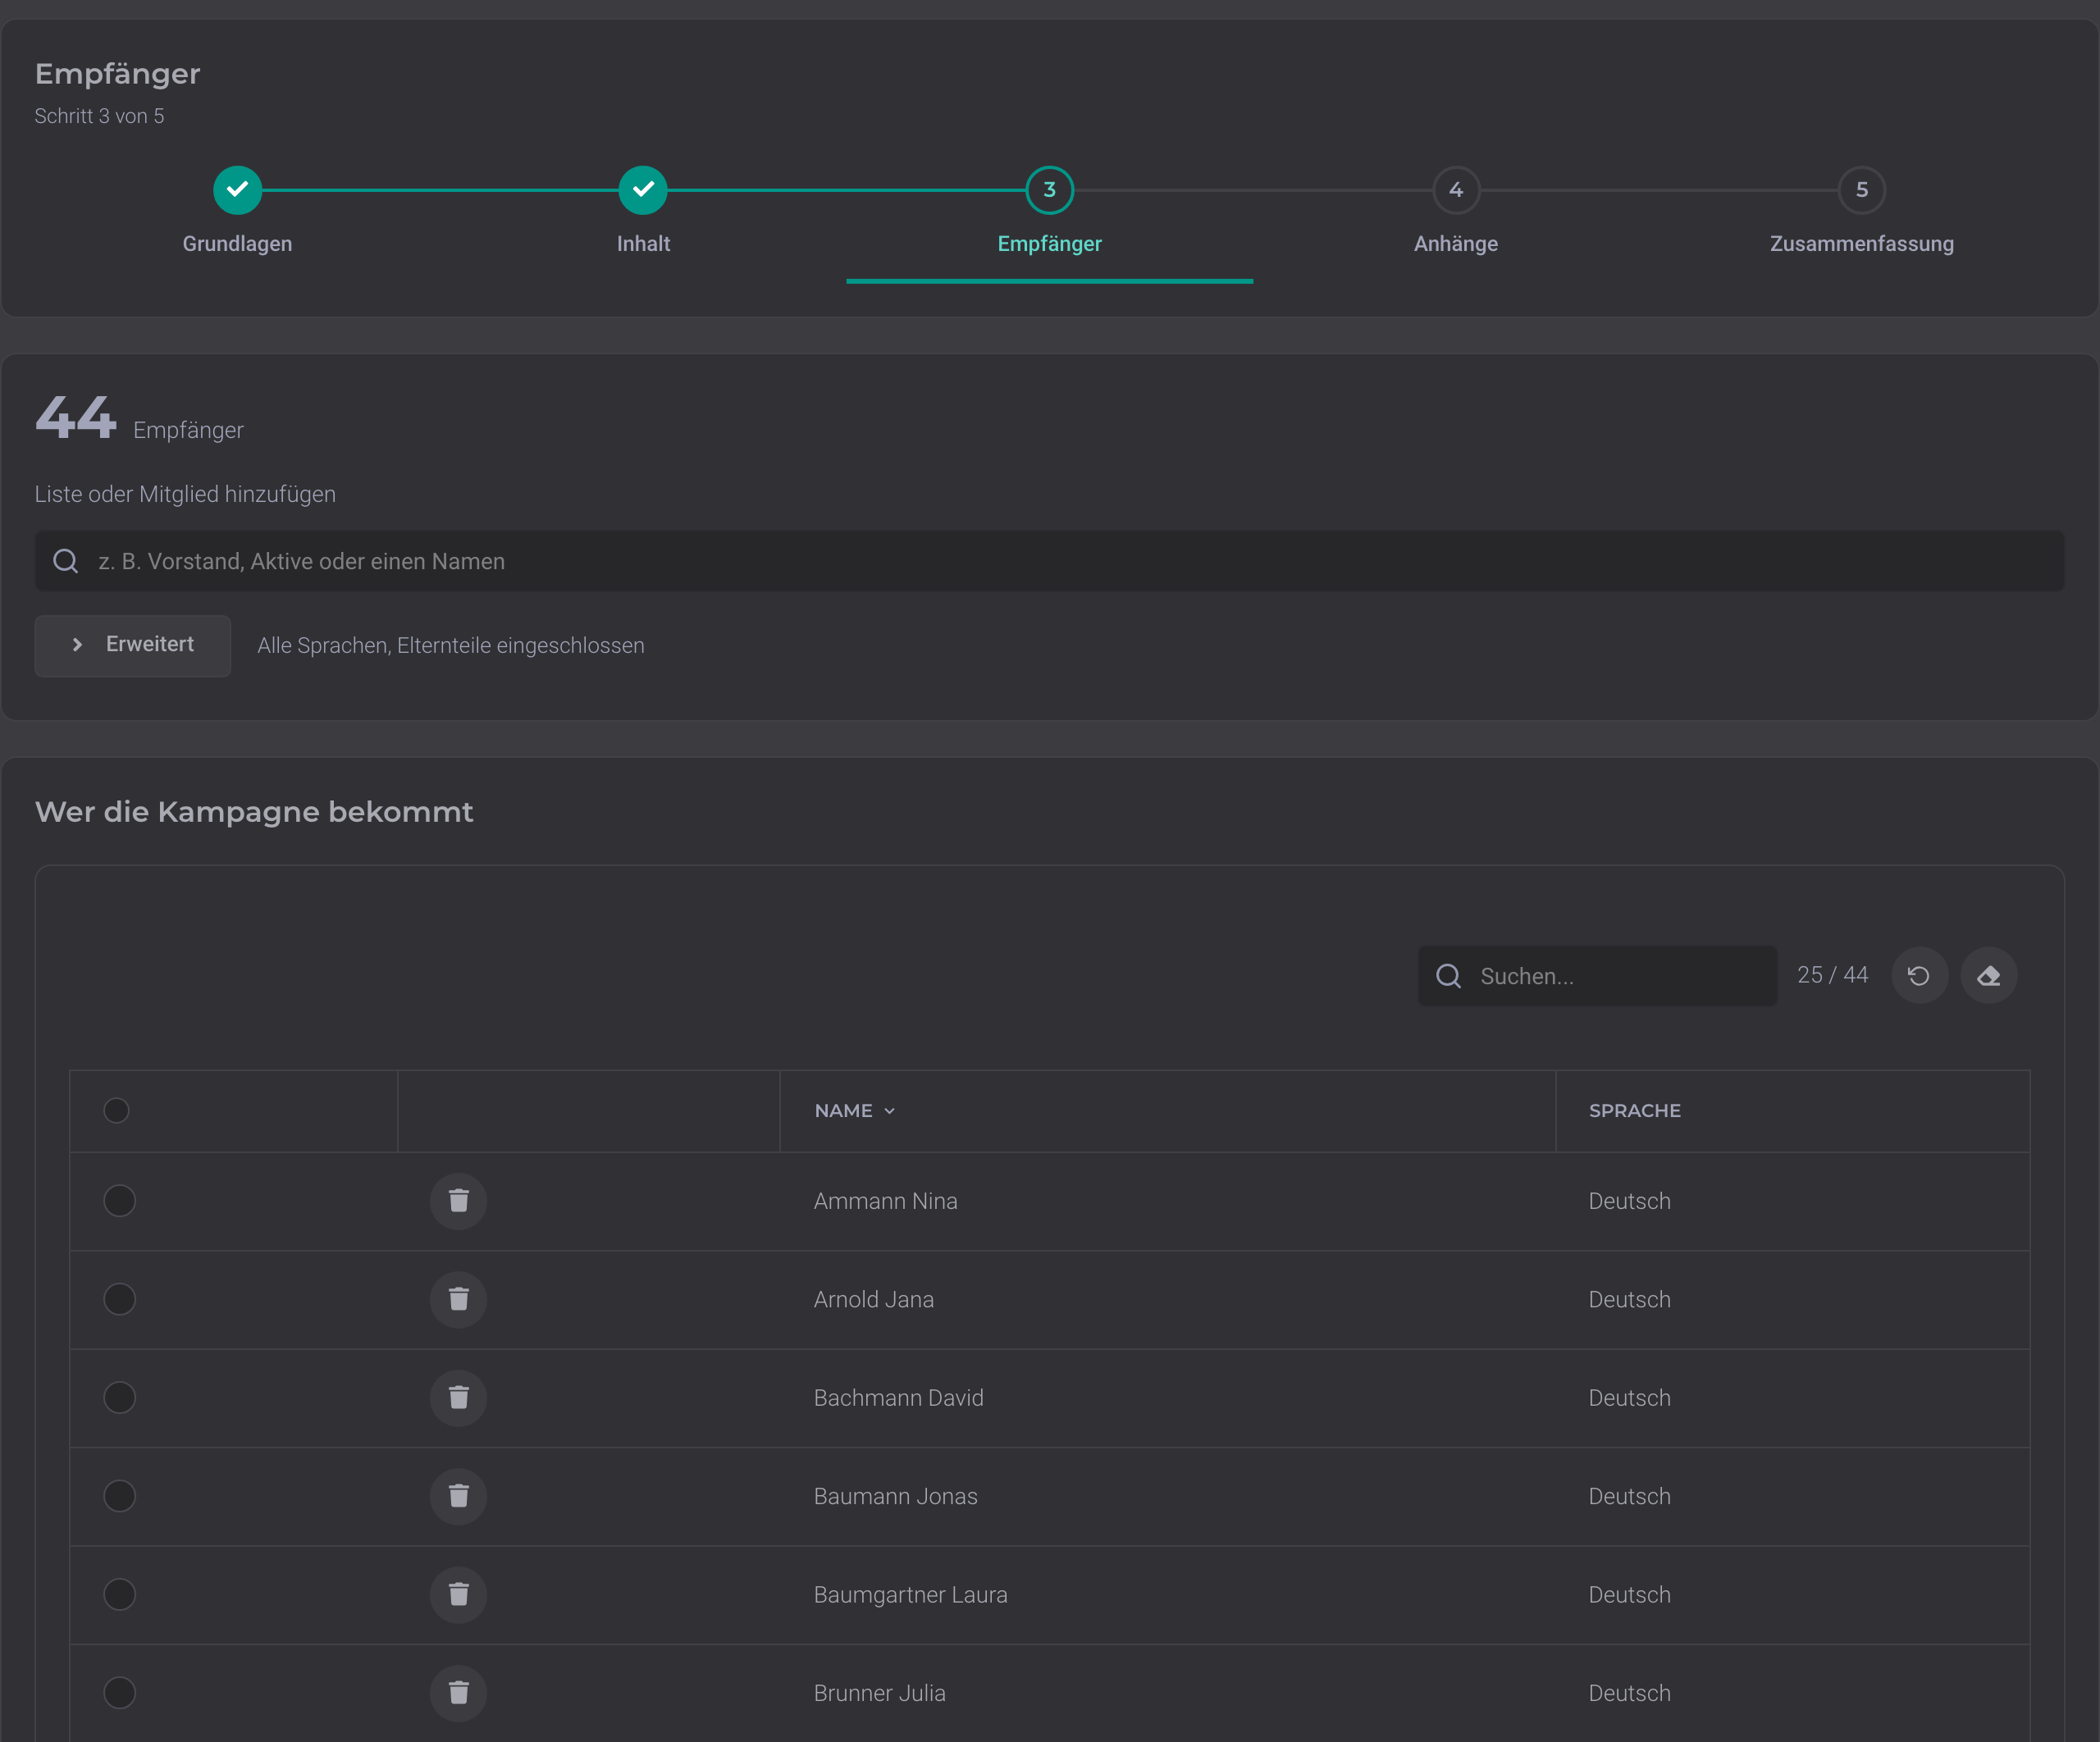Viewport: 2100px width, 1742px height.
Task: Delete recipient Ammann Nina via trash icon
Action: [x=458, y=1201]
